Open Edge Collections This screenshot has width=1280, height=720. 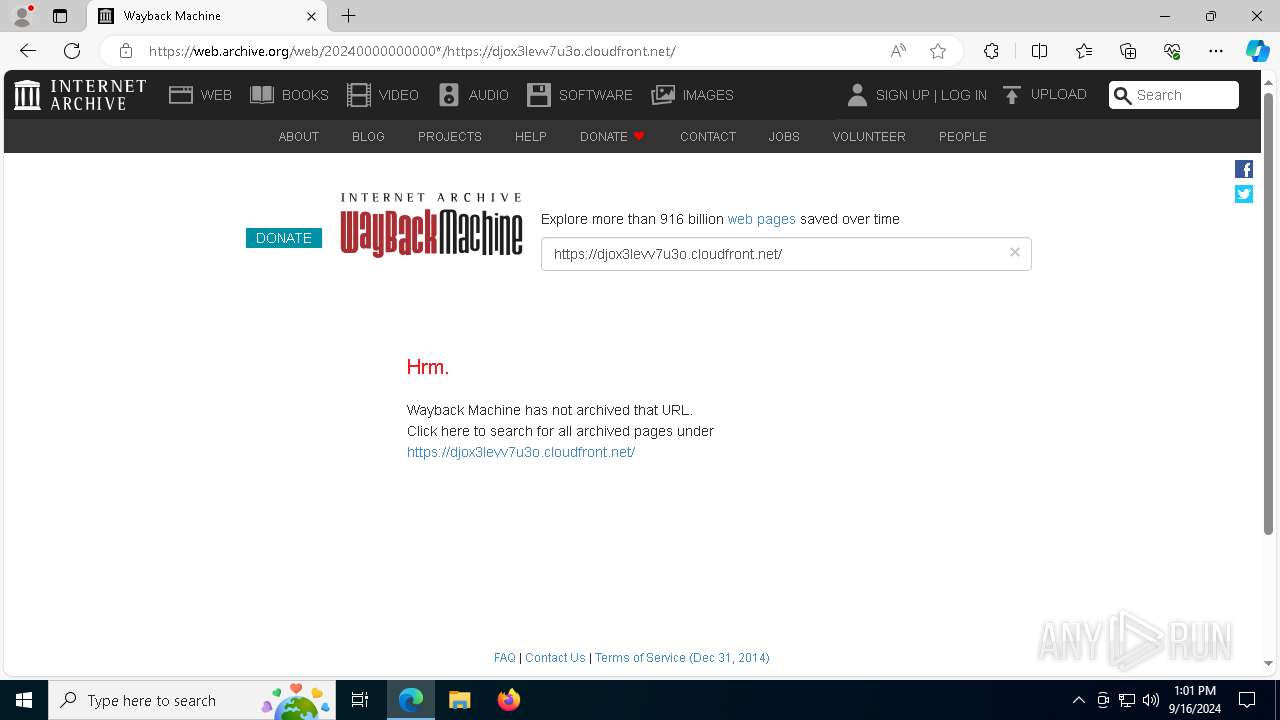click(1128, 51)
